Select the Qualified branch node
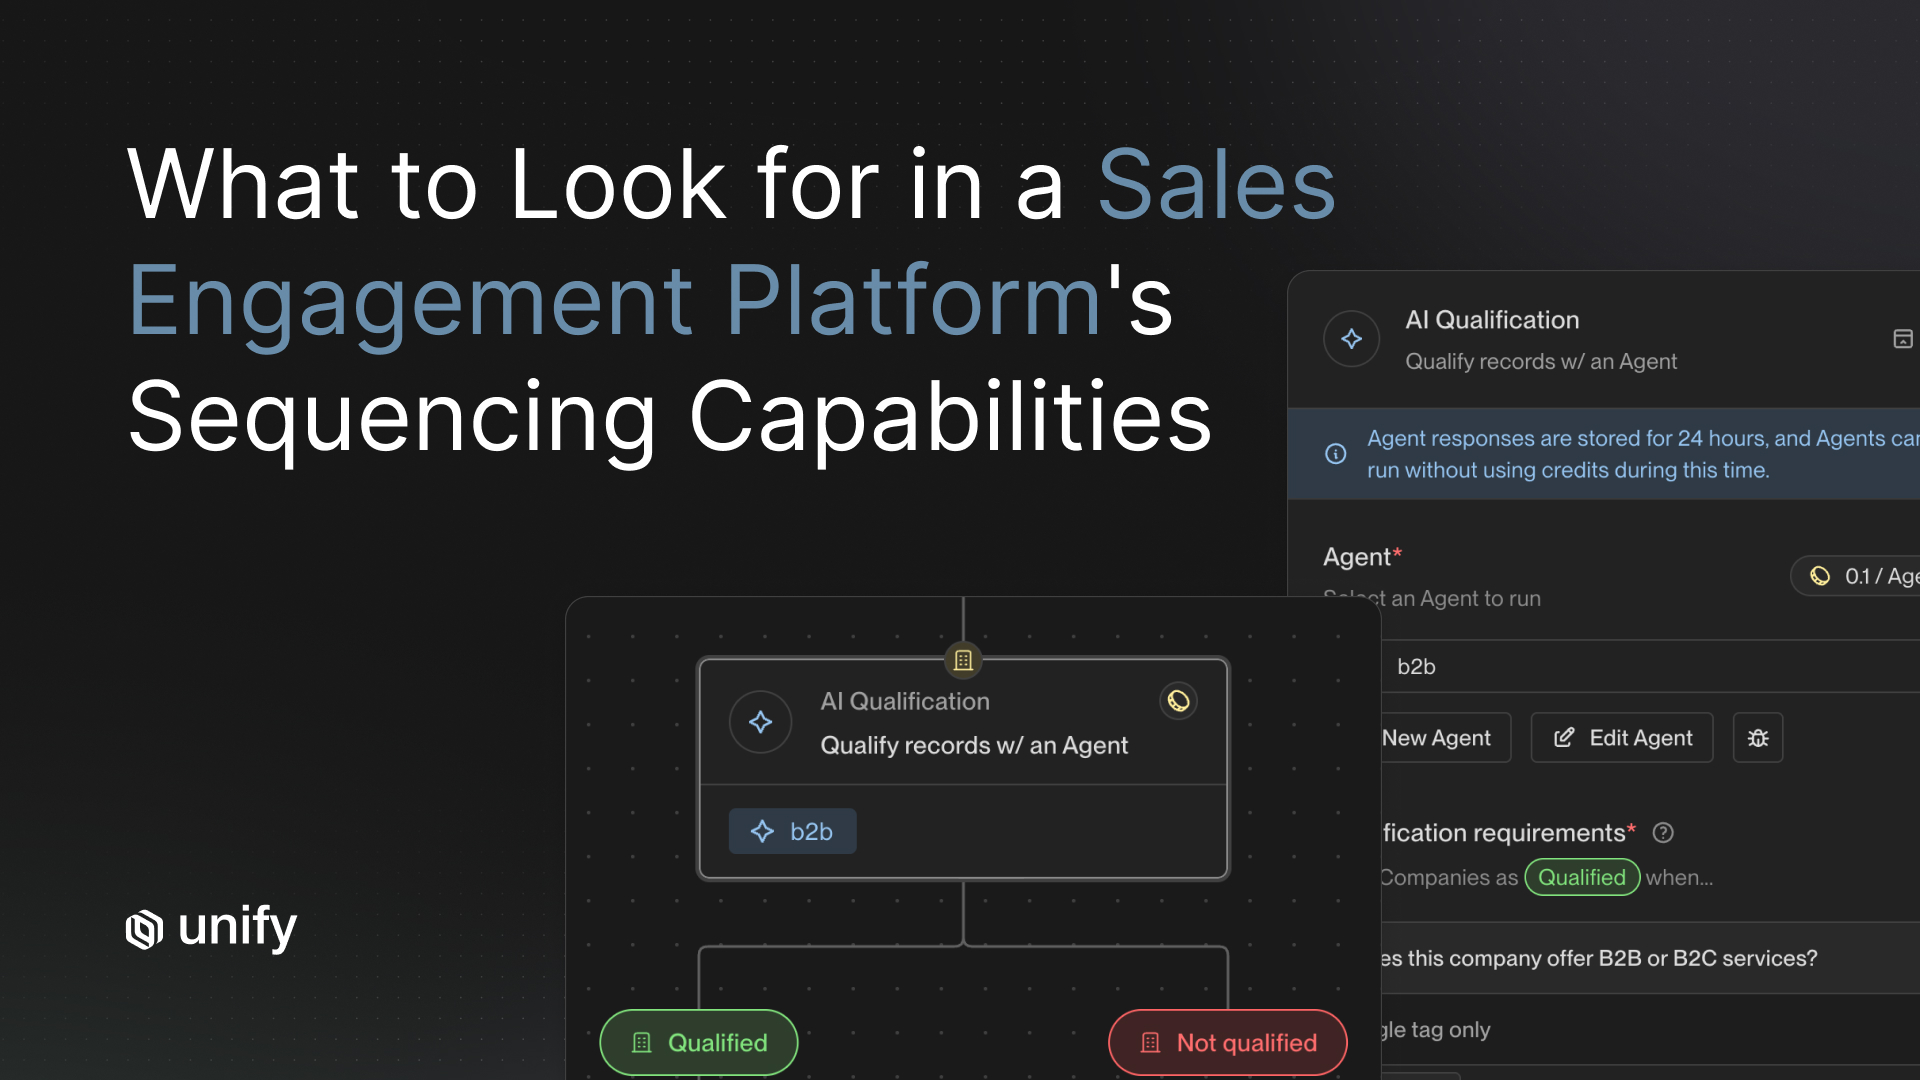This screenshot has height=1080, width=1920. click(698, 1043)
